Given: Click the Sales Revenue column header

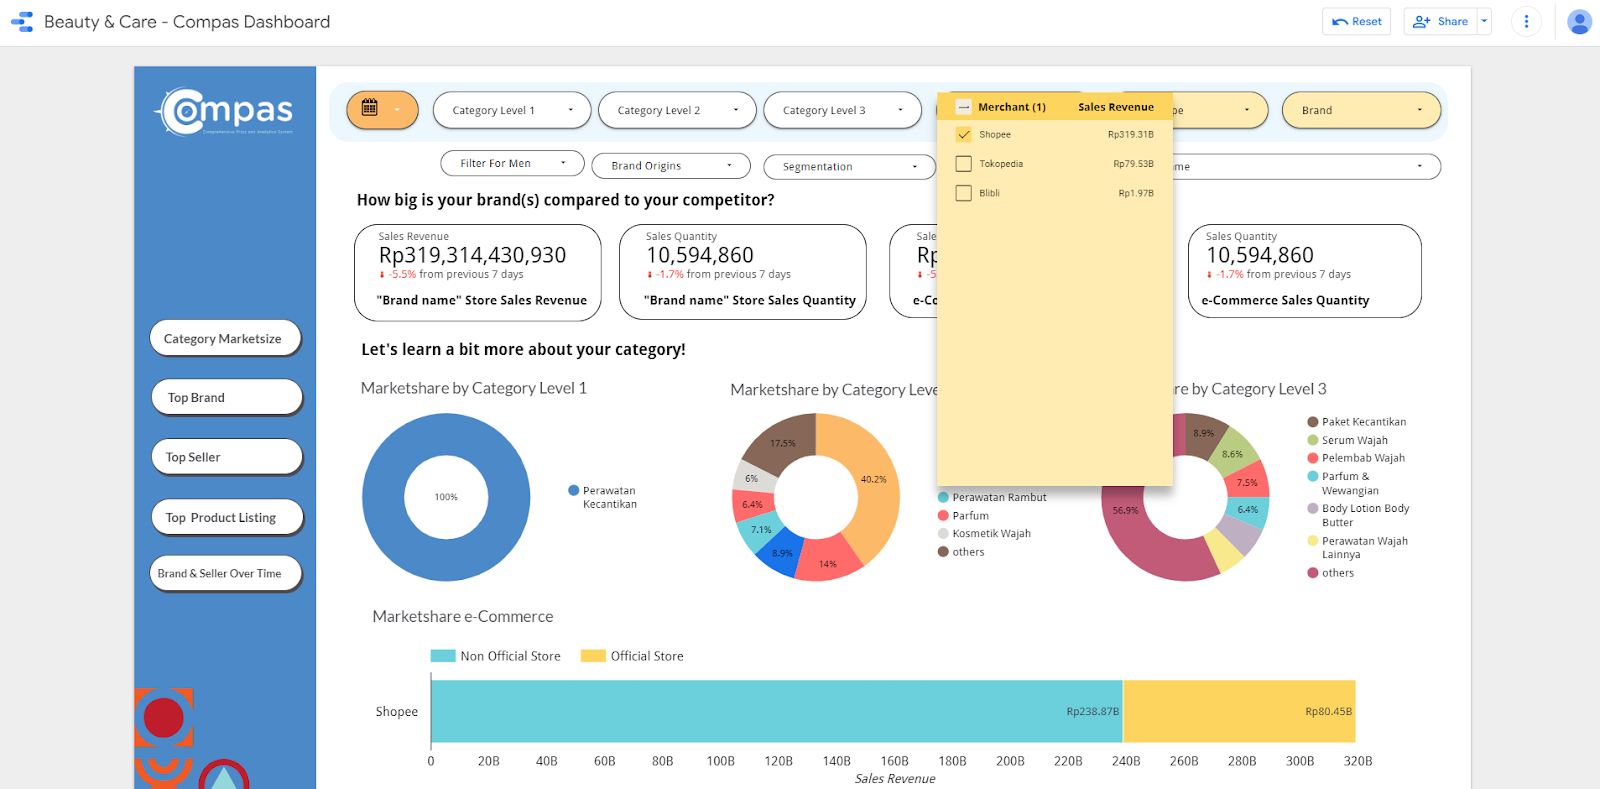Looking at the screenshot, I should 1115,107.
